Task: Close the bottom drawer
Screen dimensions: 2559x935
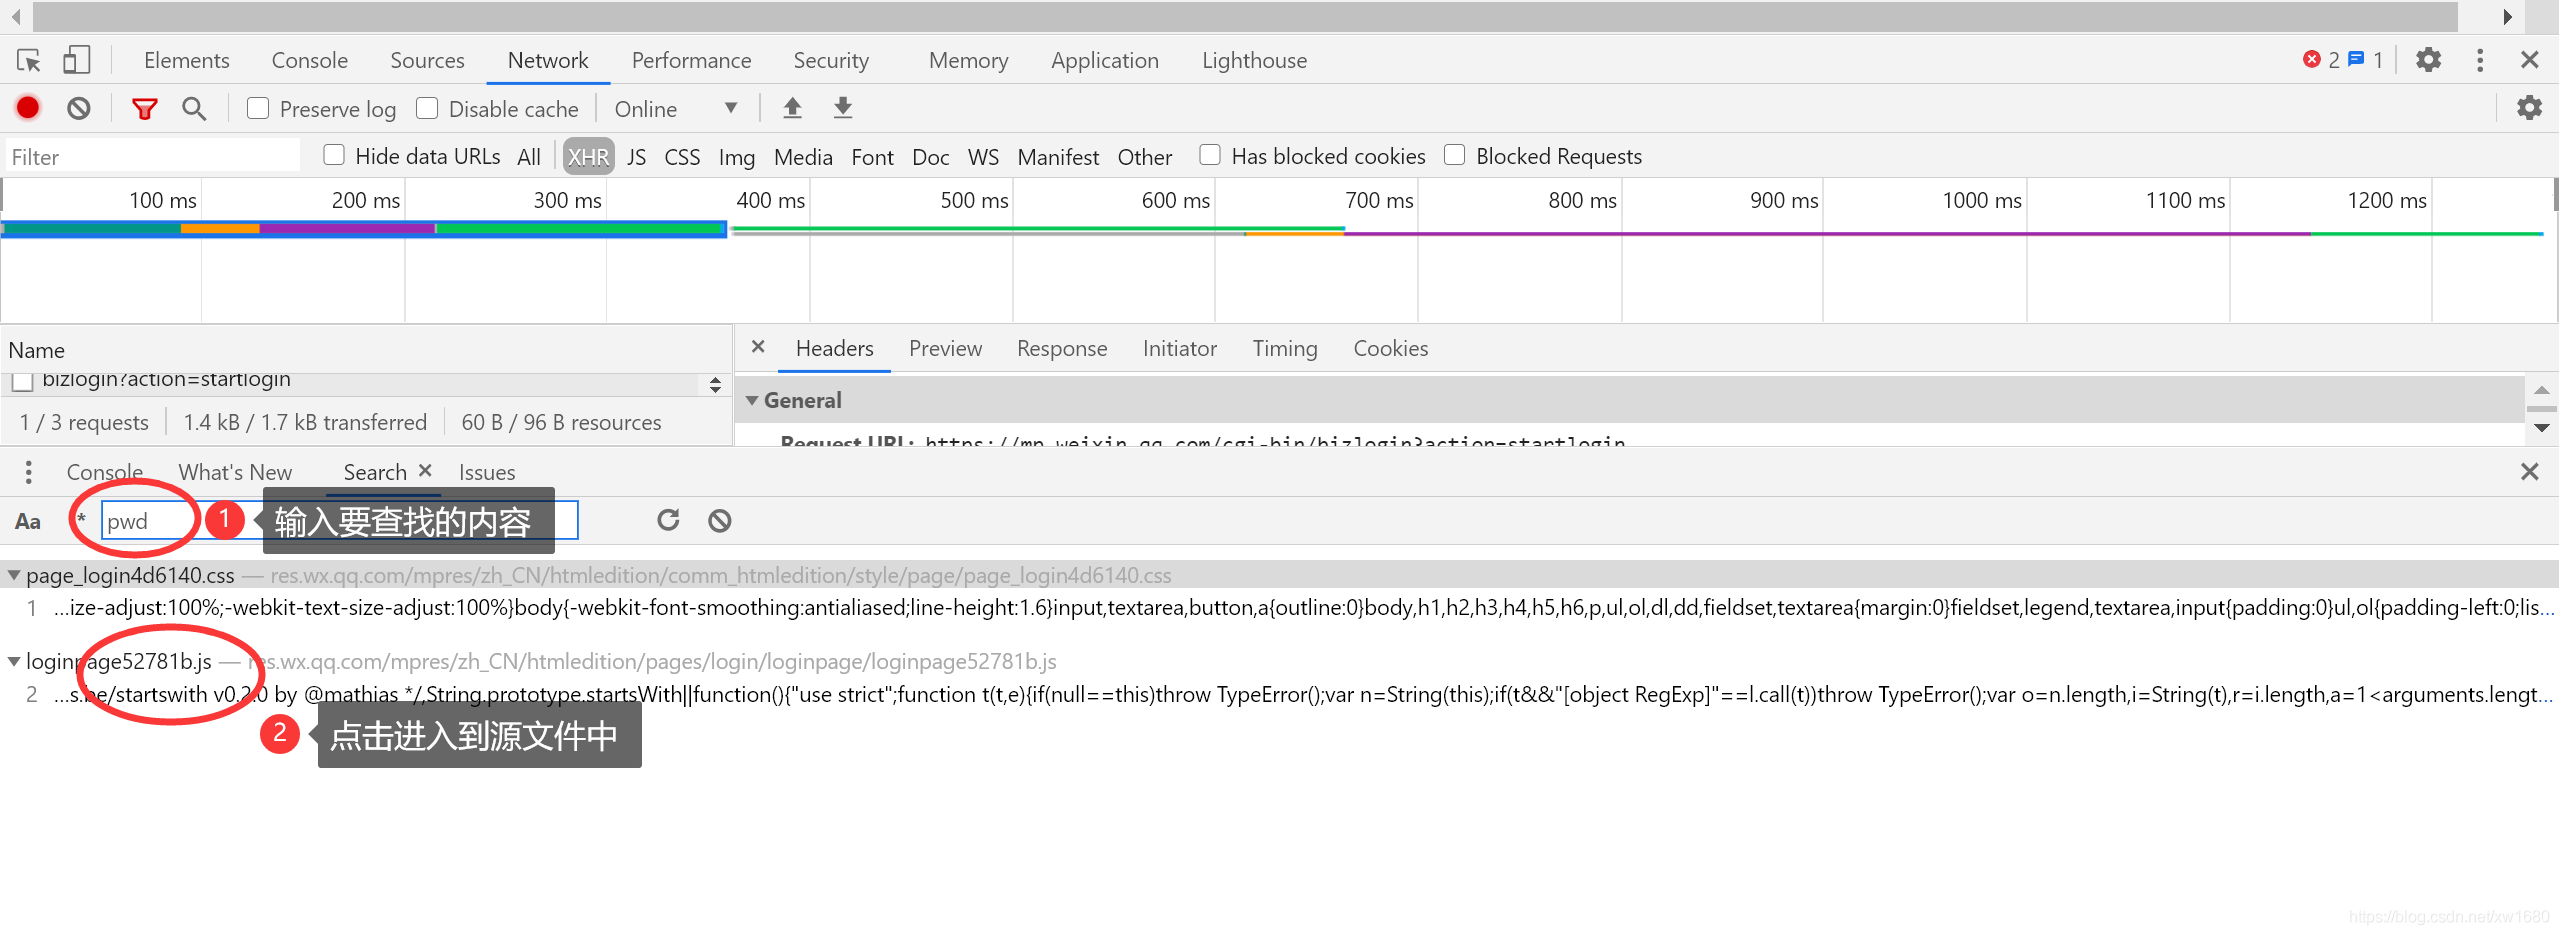Action: [2529, 472]
